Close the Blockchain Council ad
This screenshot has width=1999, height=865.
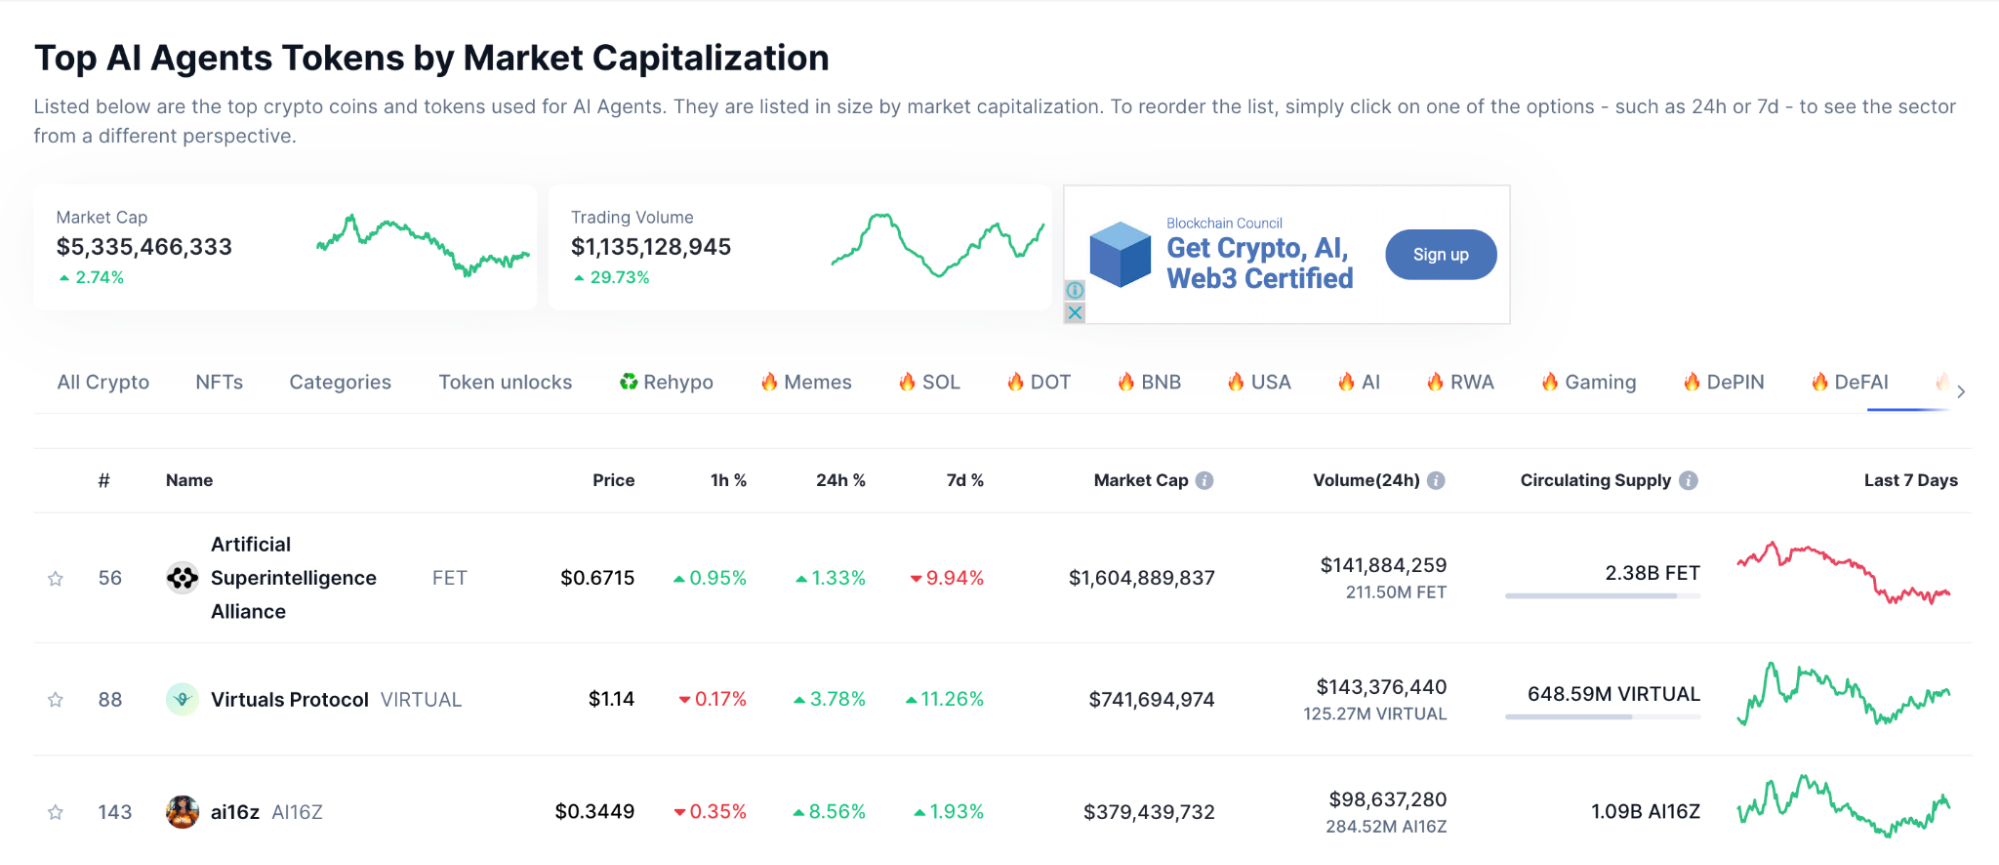click(1075, 313)
